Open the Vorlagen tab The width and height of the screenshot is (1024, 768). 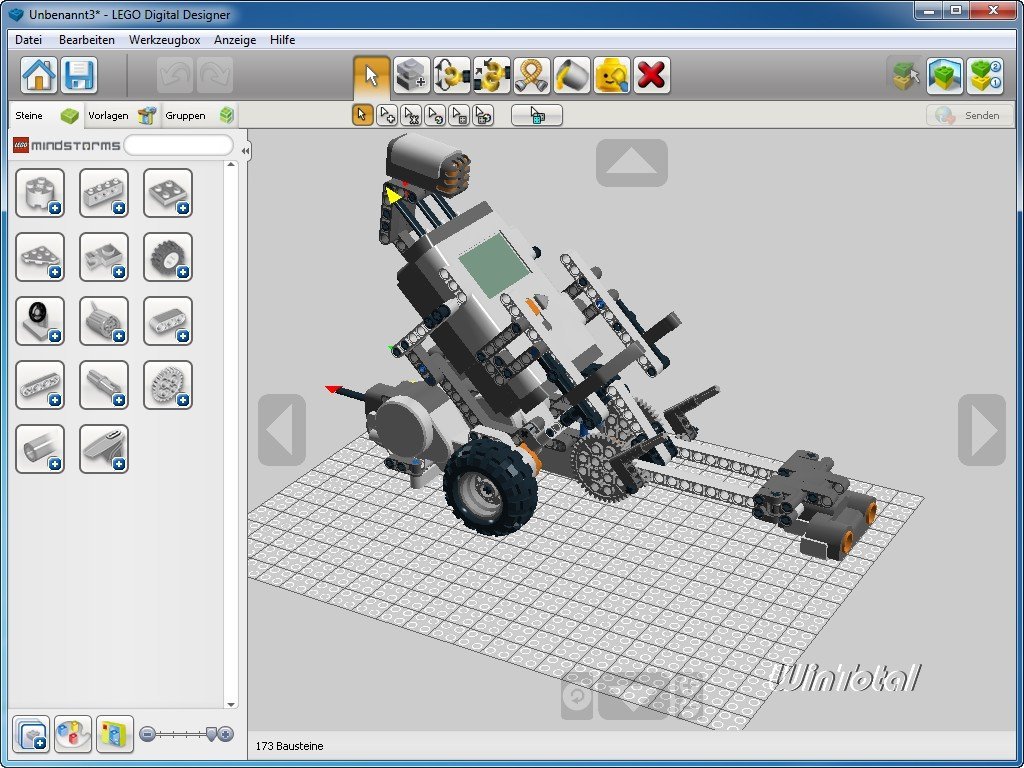(x=122, y=116)
